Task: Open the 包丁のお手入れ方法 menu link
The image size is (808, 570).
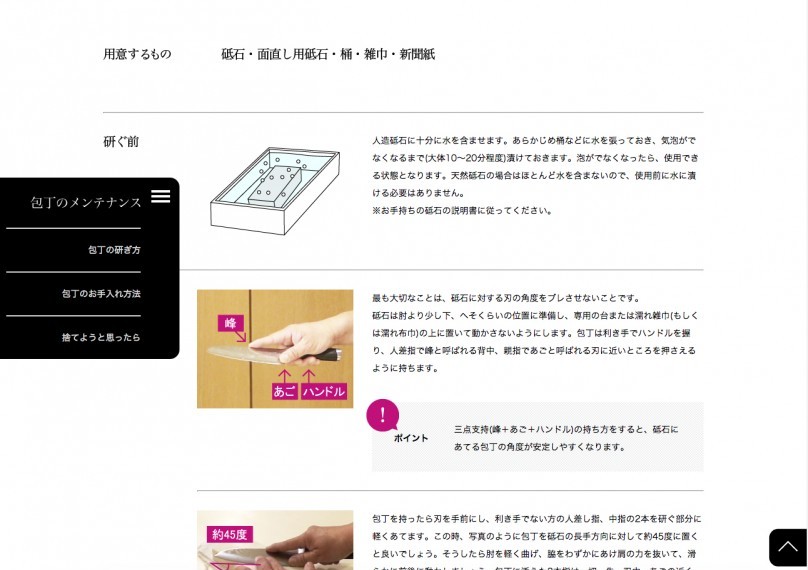Action: pyautogui.click(x=101, y=294)
